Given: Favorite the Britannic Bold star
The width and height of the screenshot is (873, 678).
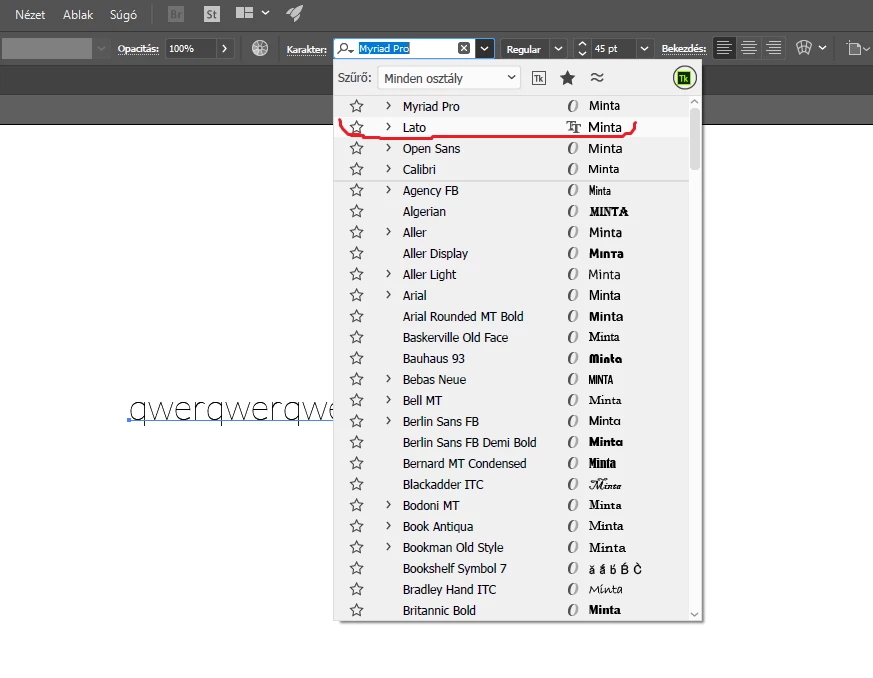Looking at the screenshot, I should point(356,610).
